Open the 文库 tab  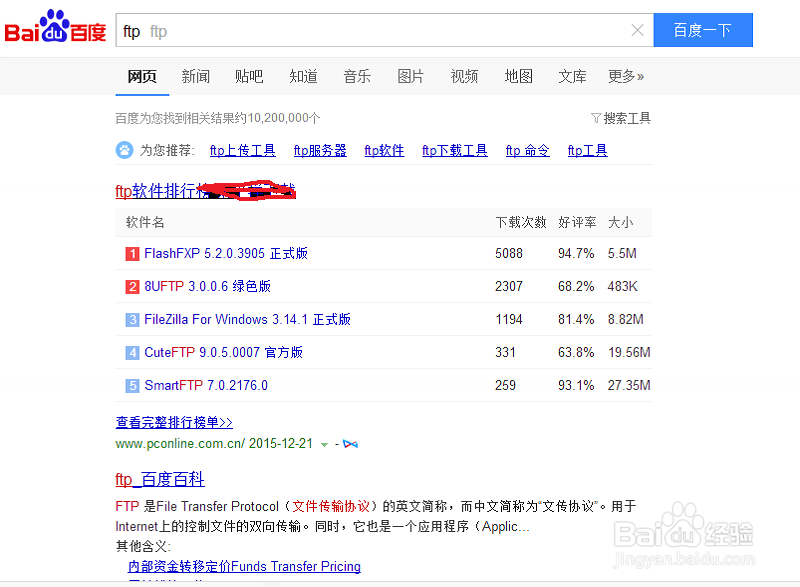tap(572, 76)
